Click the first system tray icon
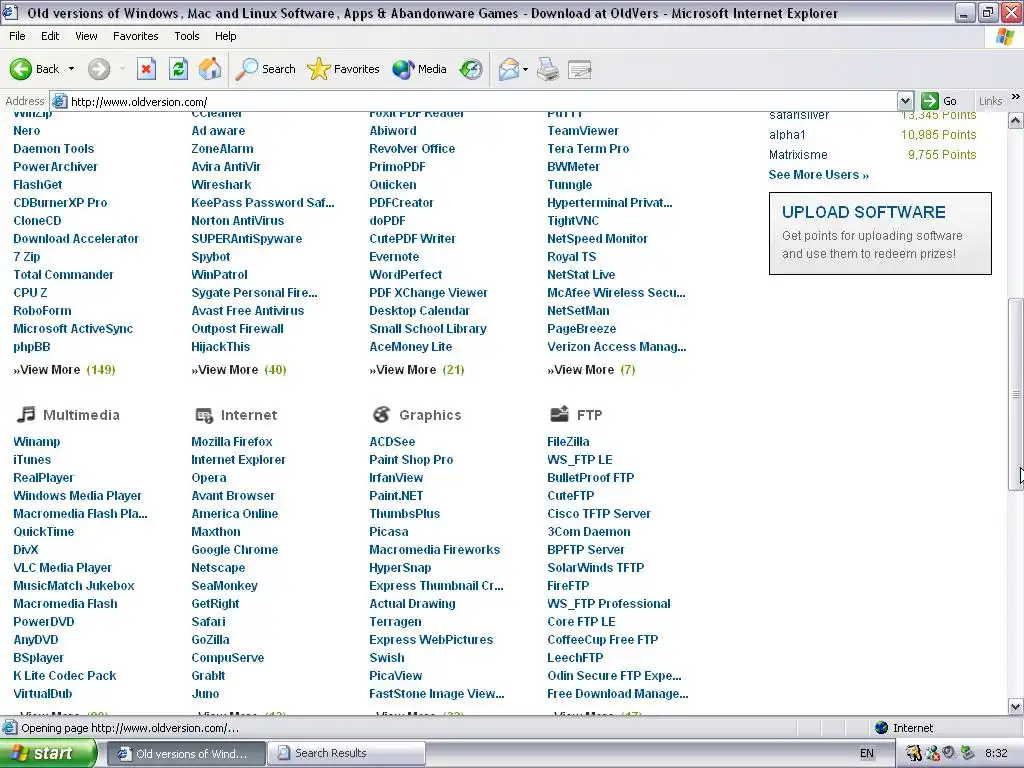This screenshot has width=1024, height=768. 914,753
